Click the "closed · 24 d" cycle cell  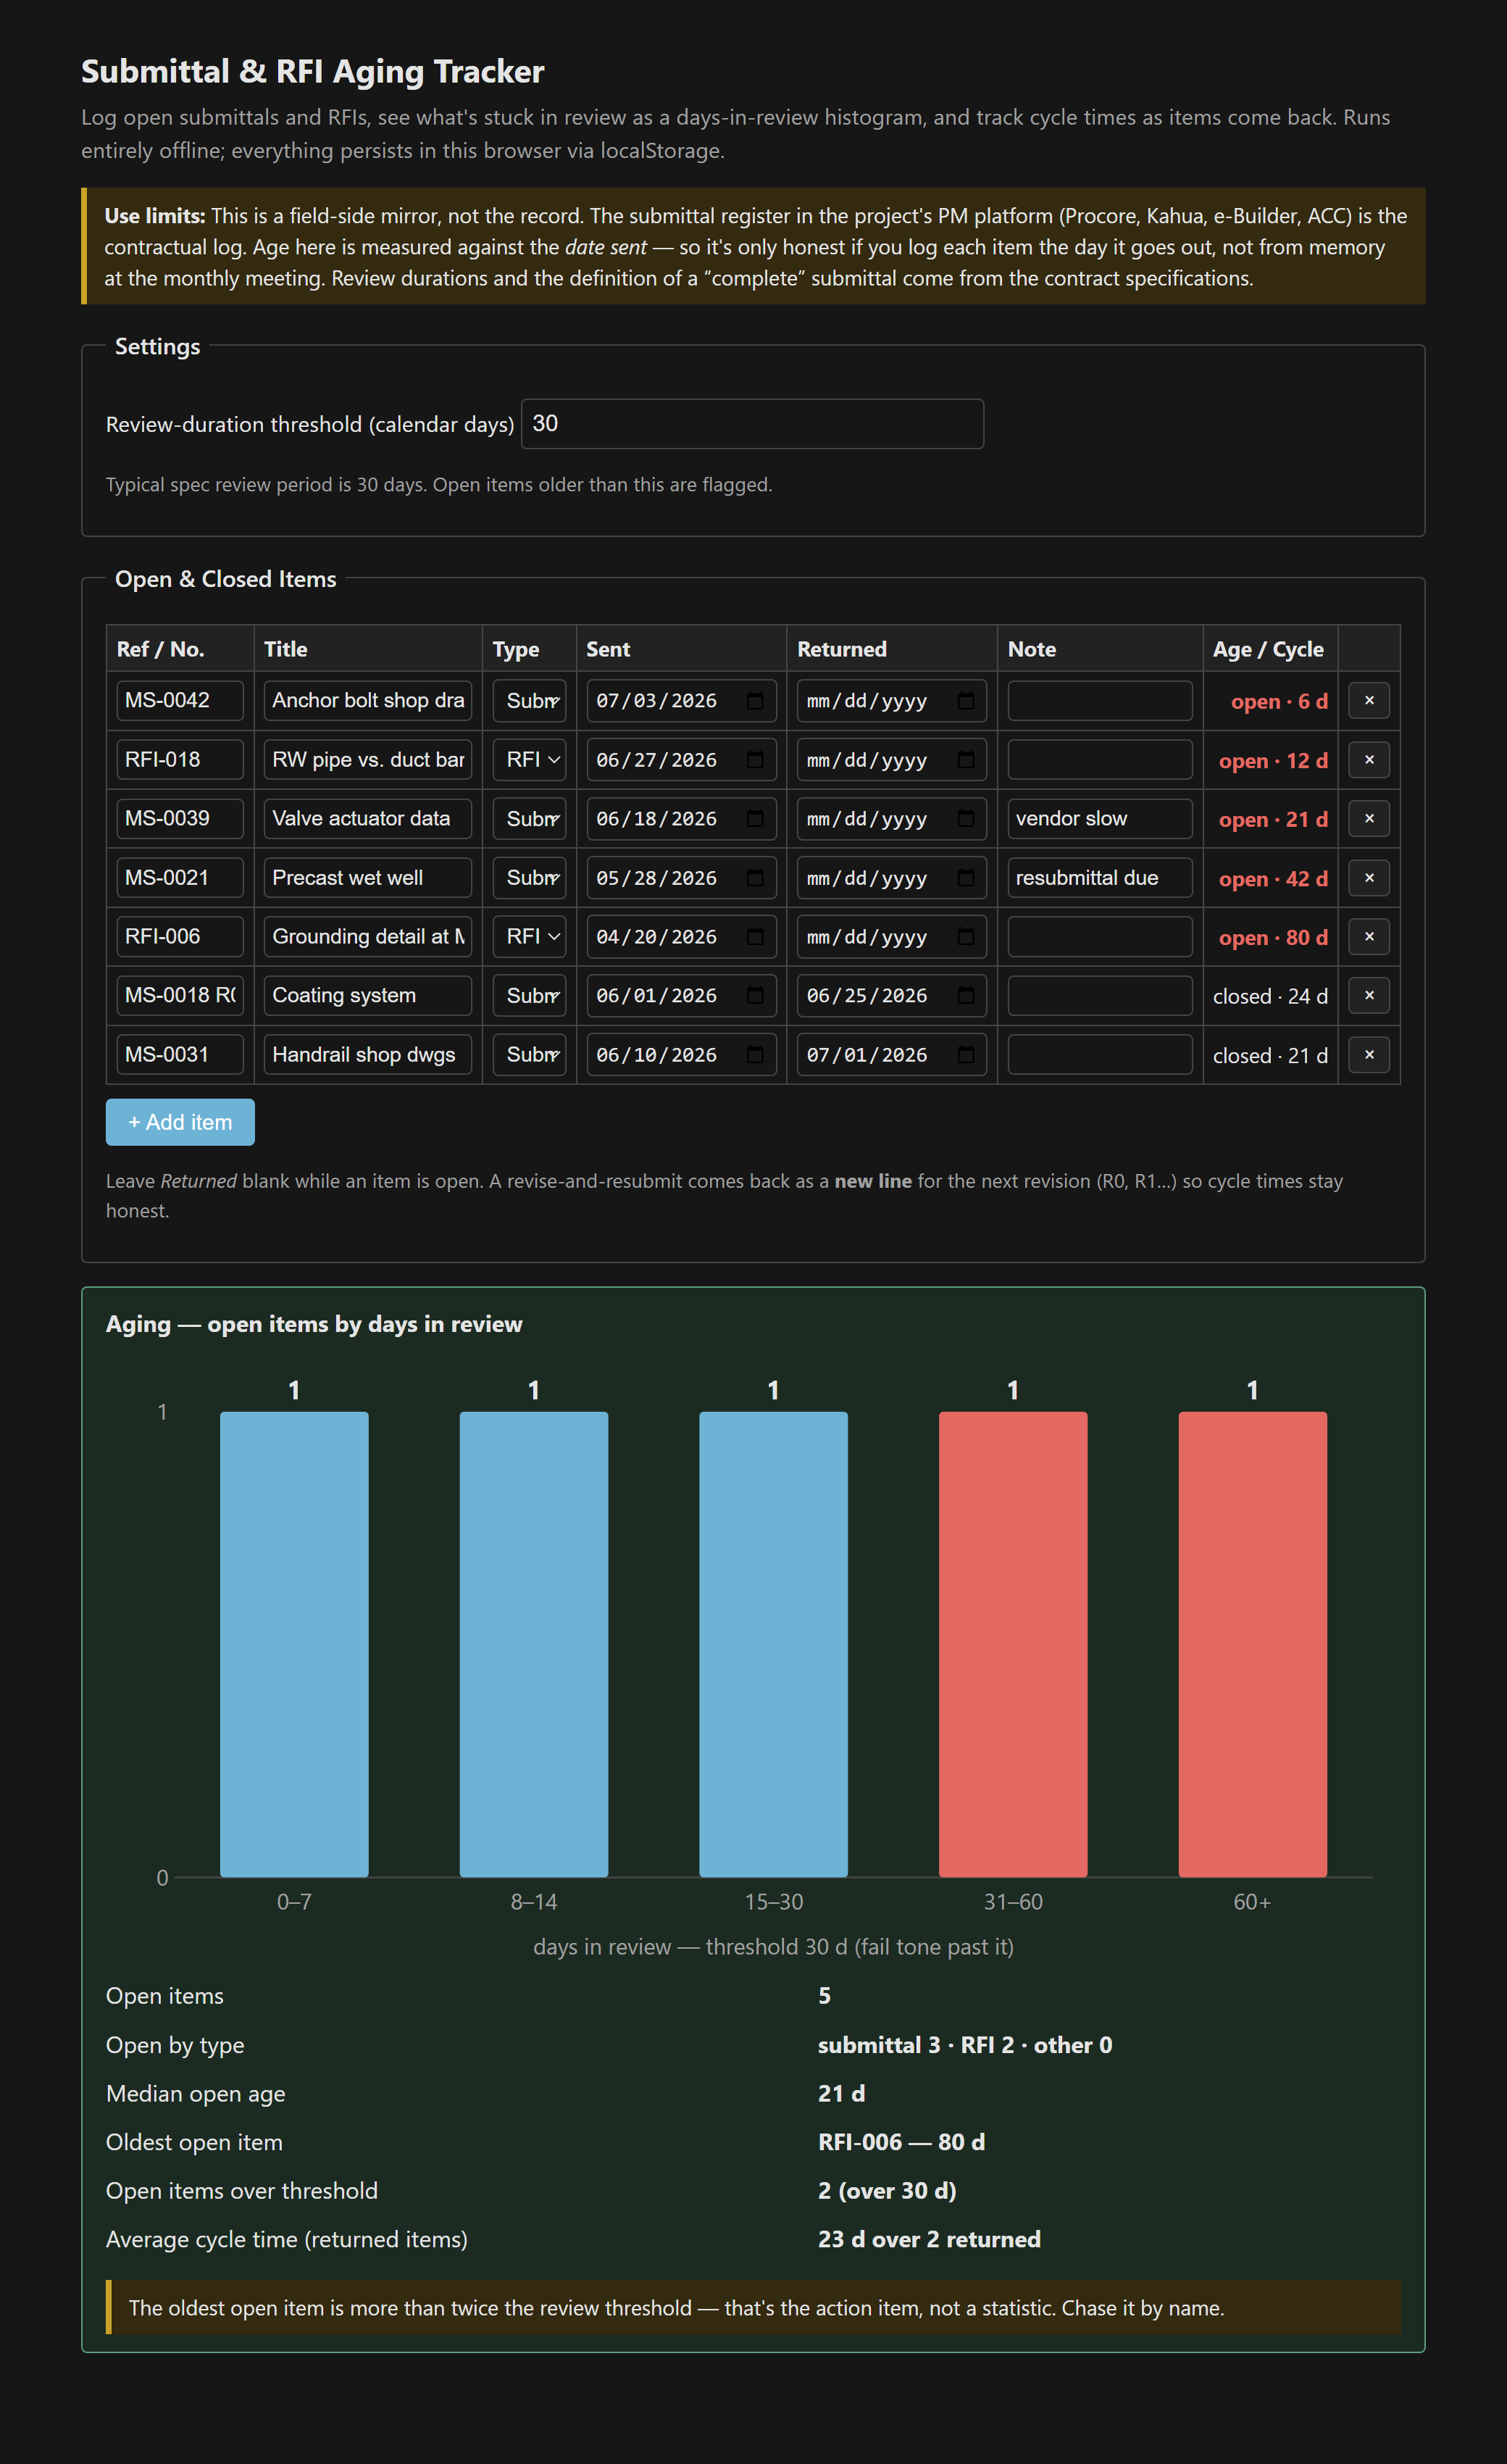click(1270, 996)
